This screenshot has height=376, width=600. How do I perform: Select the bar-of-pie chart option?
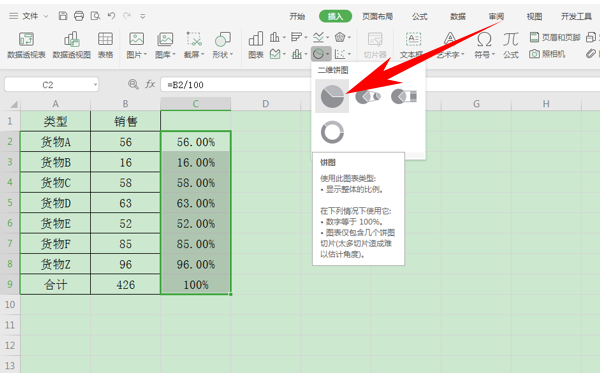[404, 96]
